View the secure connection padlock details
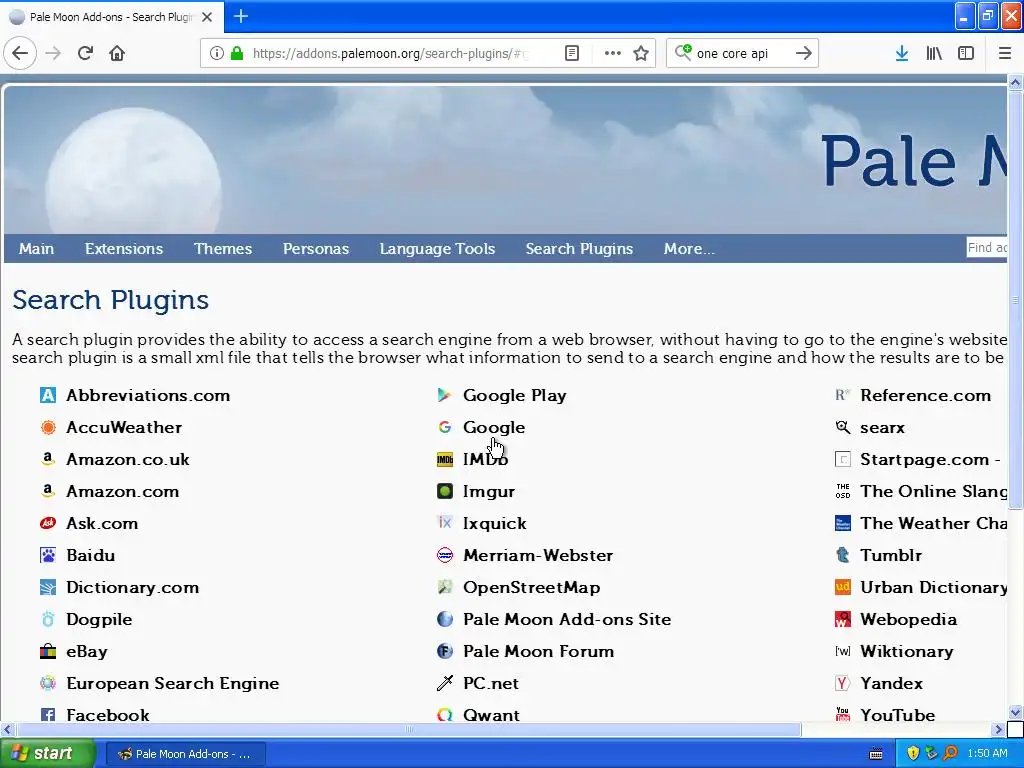This screenshot has height=768, width=1024. point(237,53)
